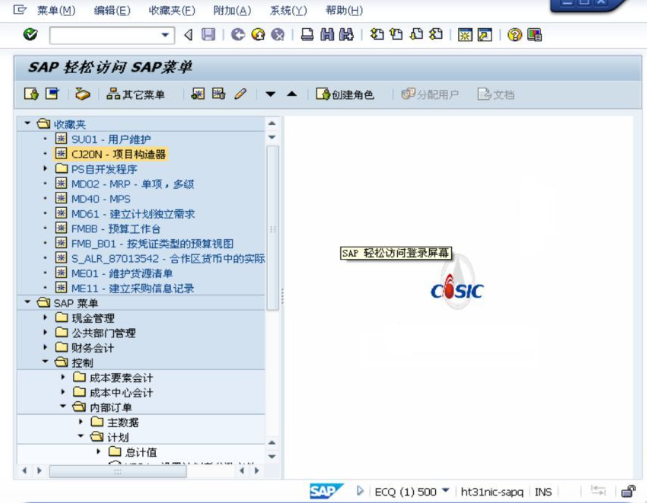Click the Next Page icon
This screenshot has width=647, height=503.
click(x=416, y=34)
